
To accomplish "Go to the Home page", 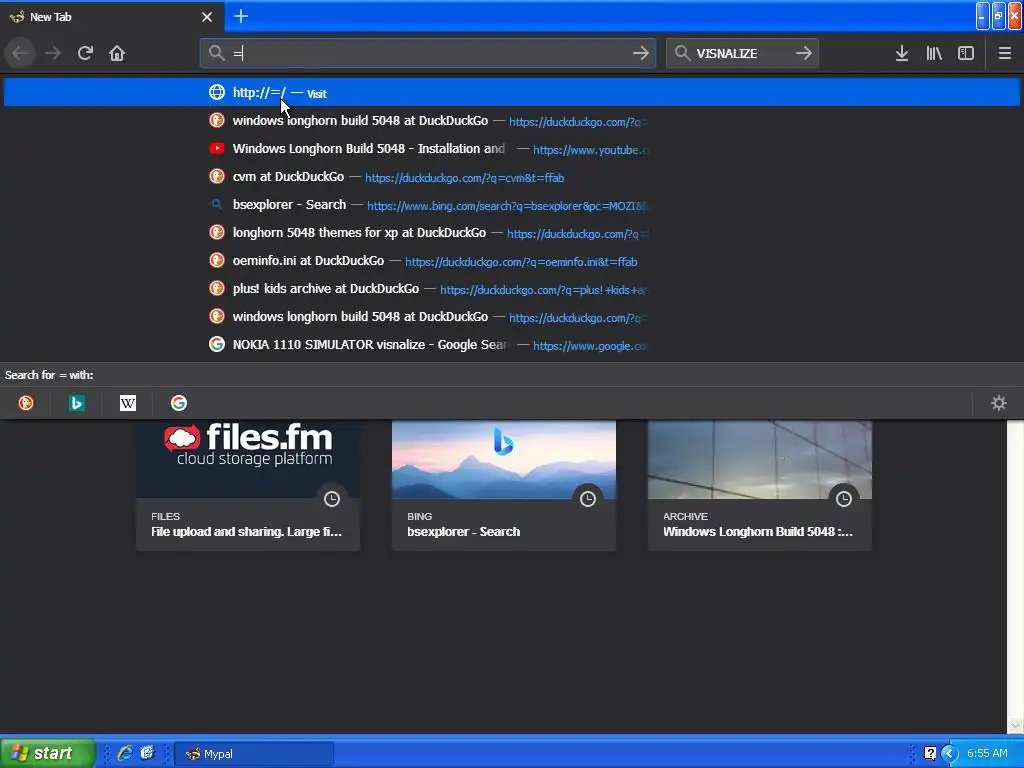I will pyautogui.click(x=117, y=53).
